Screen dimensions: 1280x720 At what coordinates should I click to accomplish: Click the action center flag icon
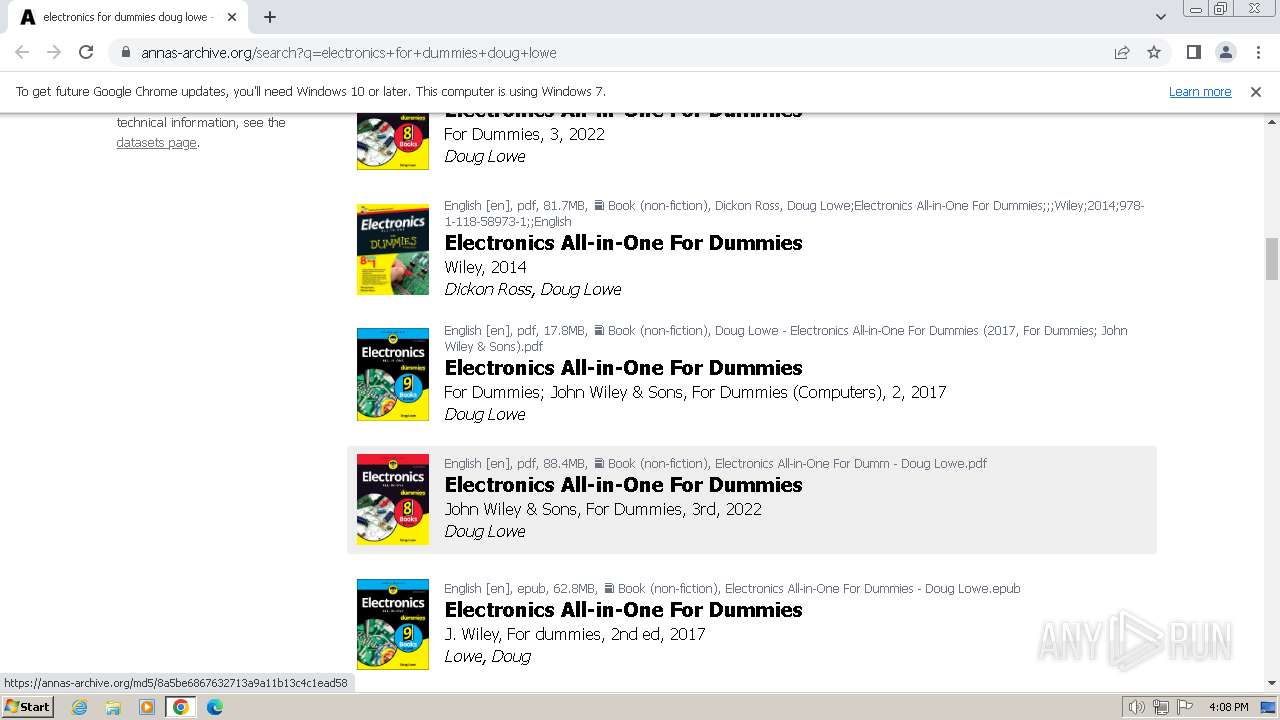(x=1185, y=707)
